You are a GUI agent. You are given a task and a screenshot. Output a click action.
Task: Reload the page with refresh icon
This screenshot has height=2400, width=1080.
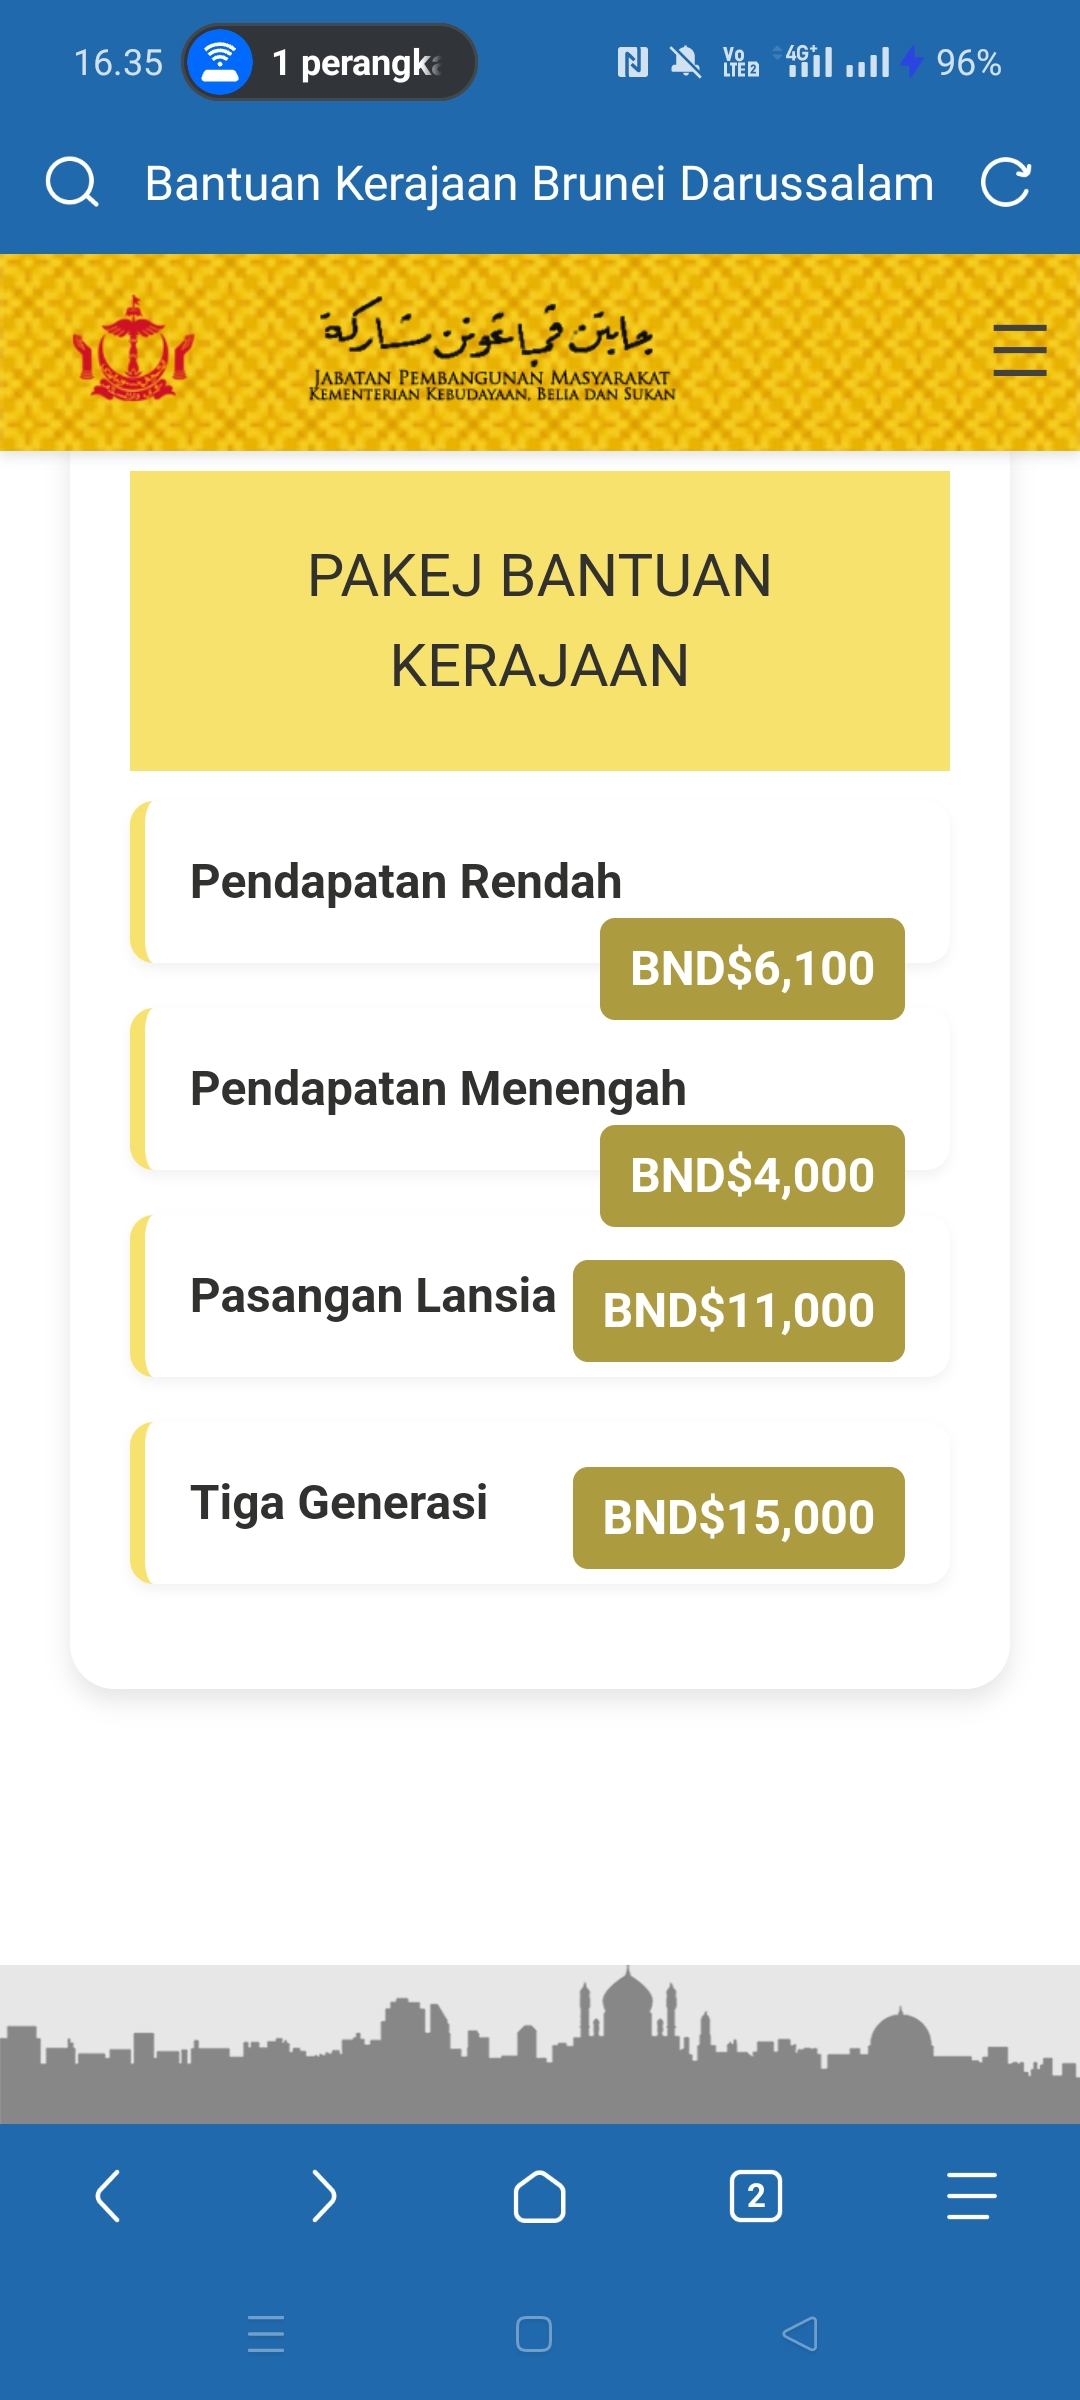point(1005,183)
